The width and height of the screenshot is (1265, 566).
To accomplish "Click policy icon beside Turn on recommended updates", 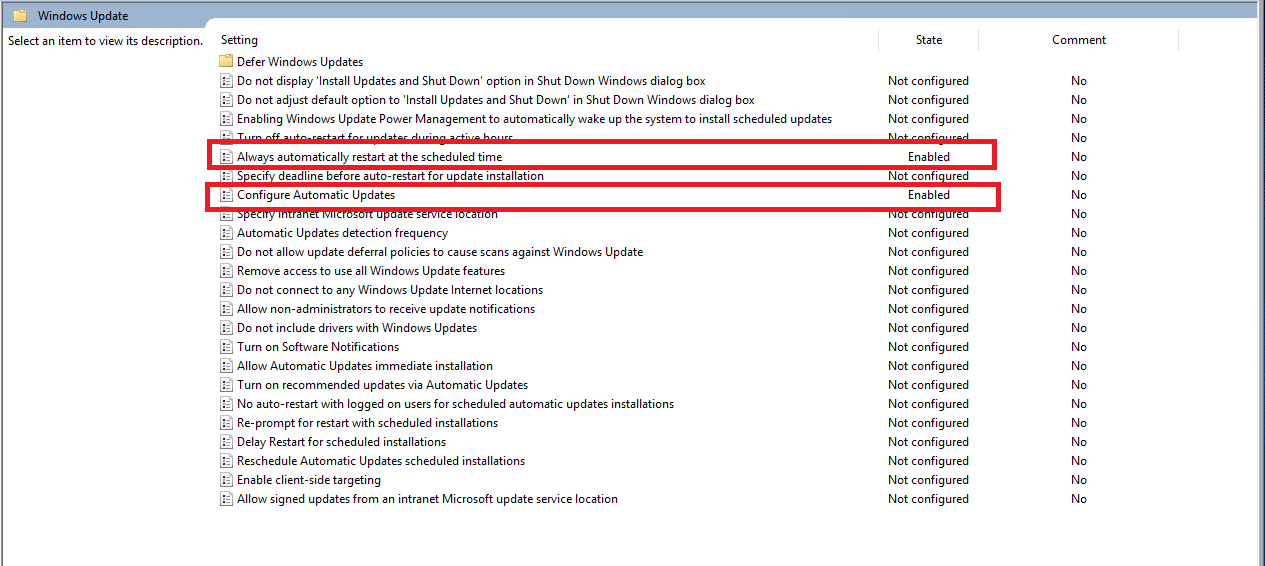I will coord(226,385).
